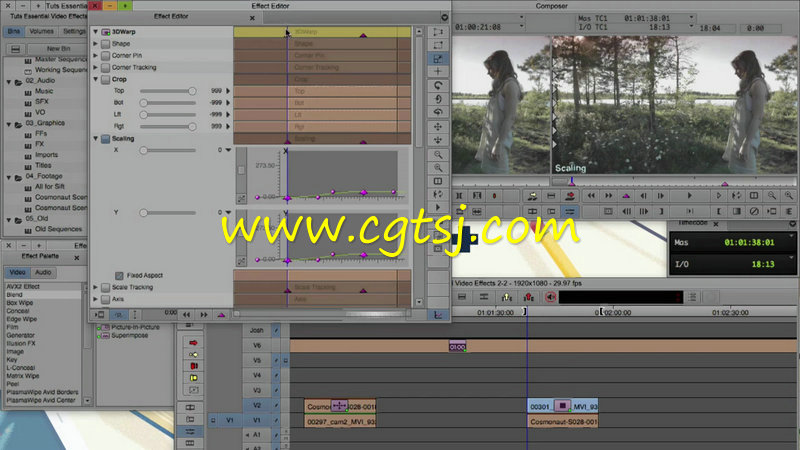Select the Picture-in-Picture effect
The width and height of the screenshot is (800, 450).
coord(135,327)
